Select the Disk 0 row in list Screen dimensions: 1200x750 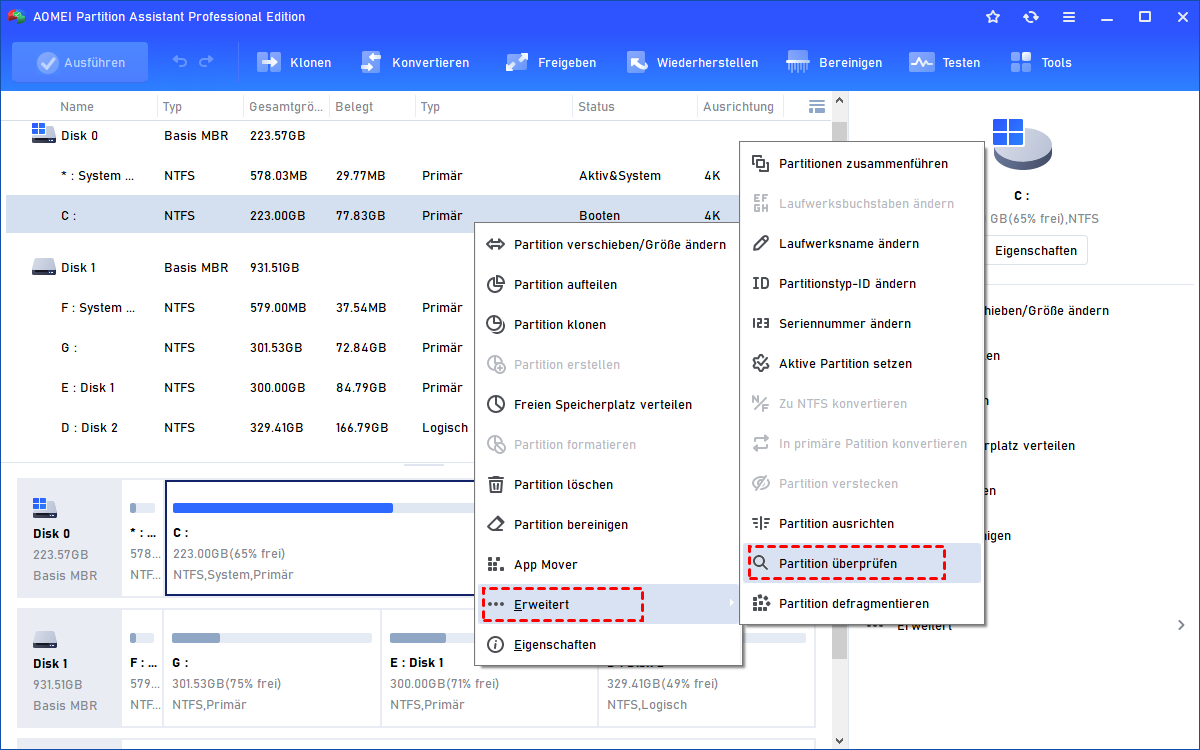(418, 135)
